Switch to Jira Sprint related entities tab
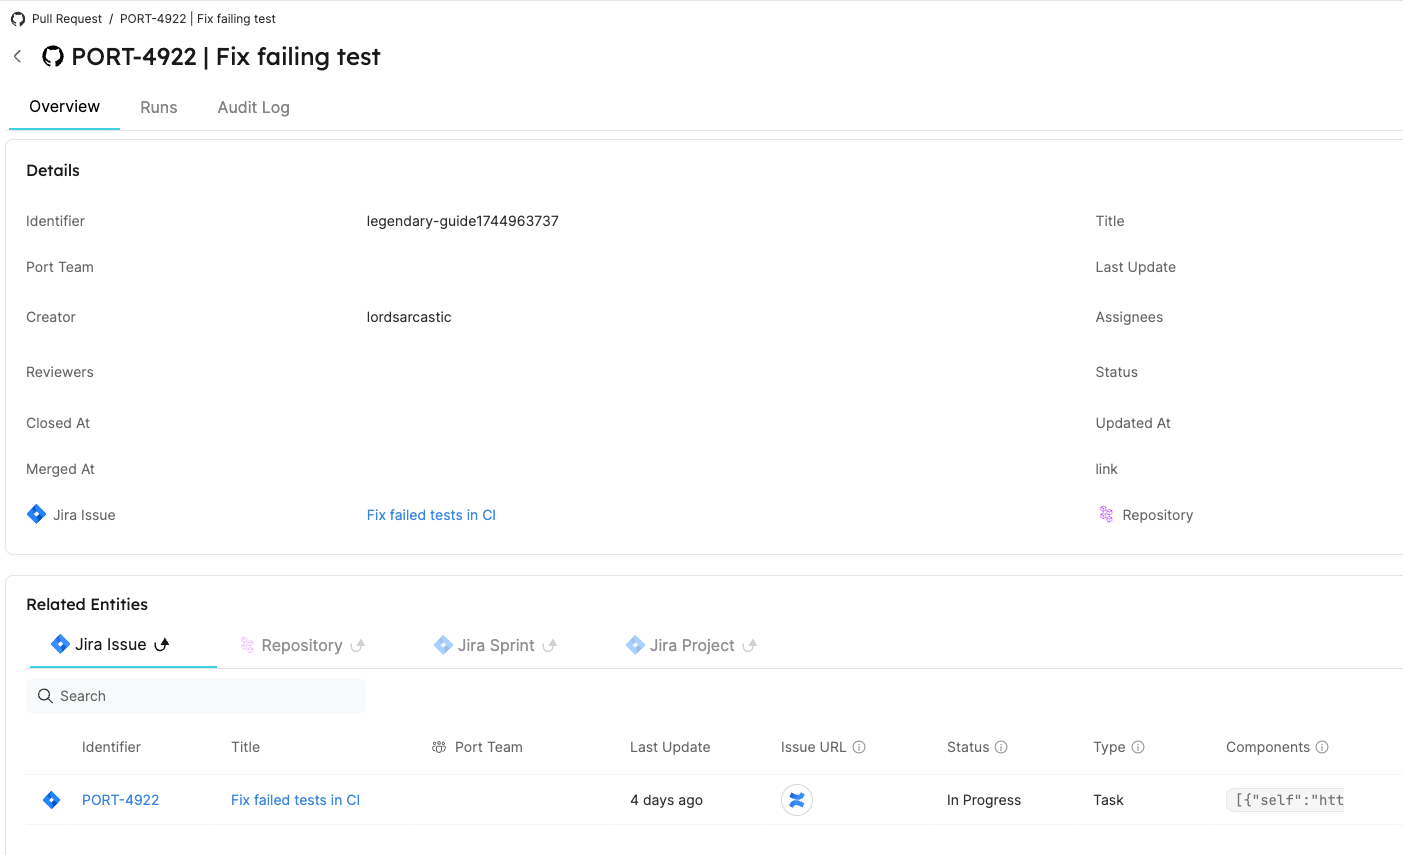 click(x=496, y=645)
